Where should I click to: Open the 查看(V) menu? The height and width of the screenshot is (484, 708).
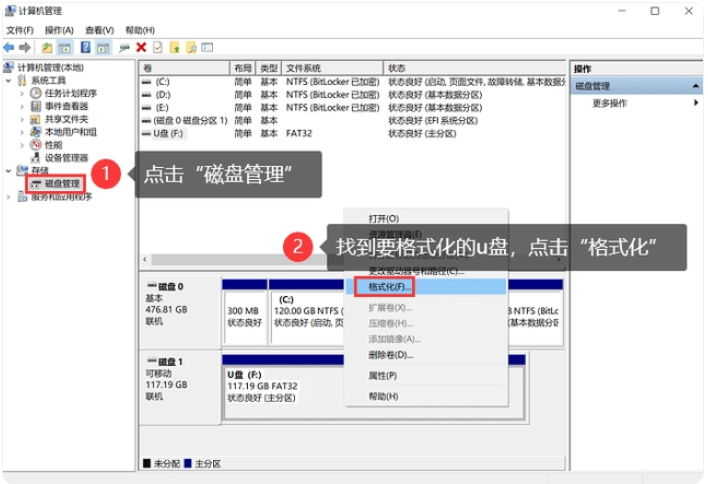99,31
